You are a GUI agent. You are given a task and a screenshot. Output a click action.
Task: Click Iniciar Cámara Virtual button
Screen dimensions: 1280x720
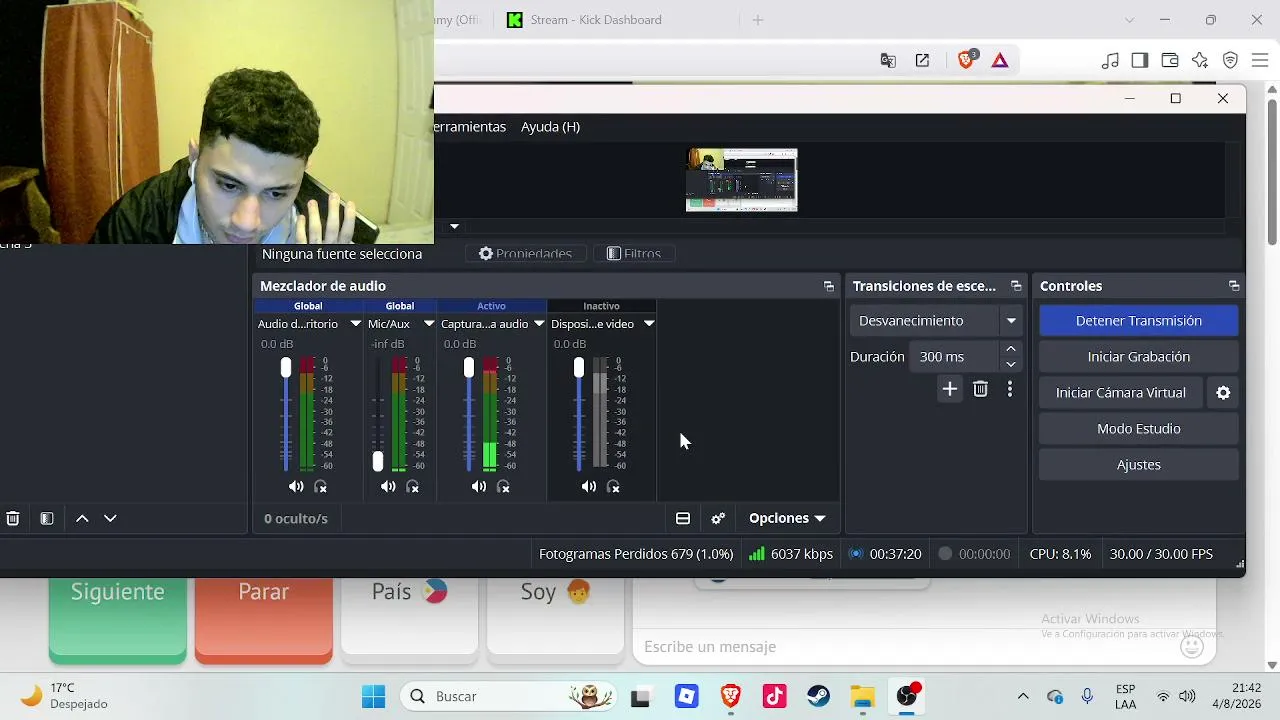click(1121, 393)
